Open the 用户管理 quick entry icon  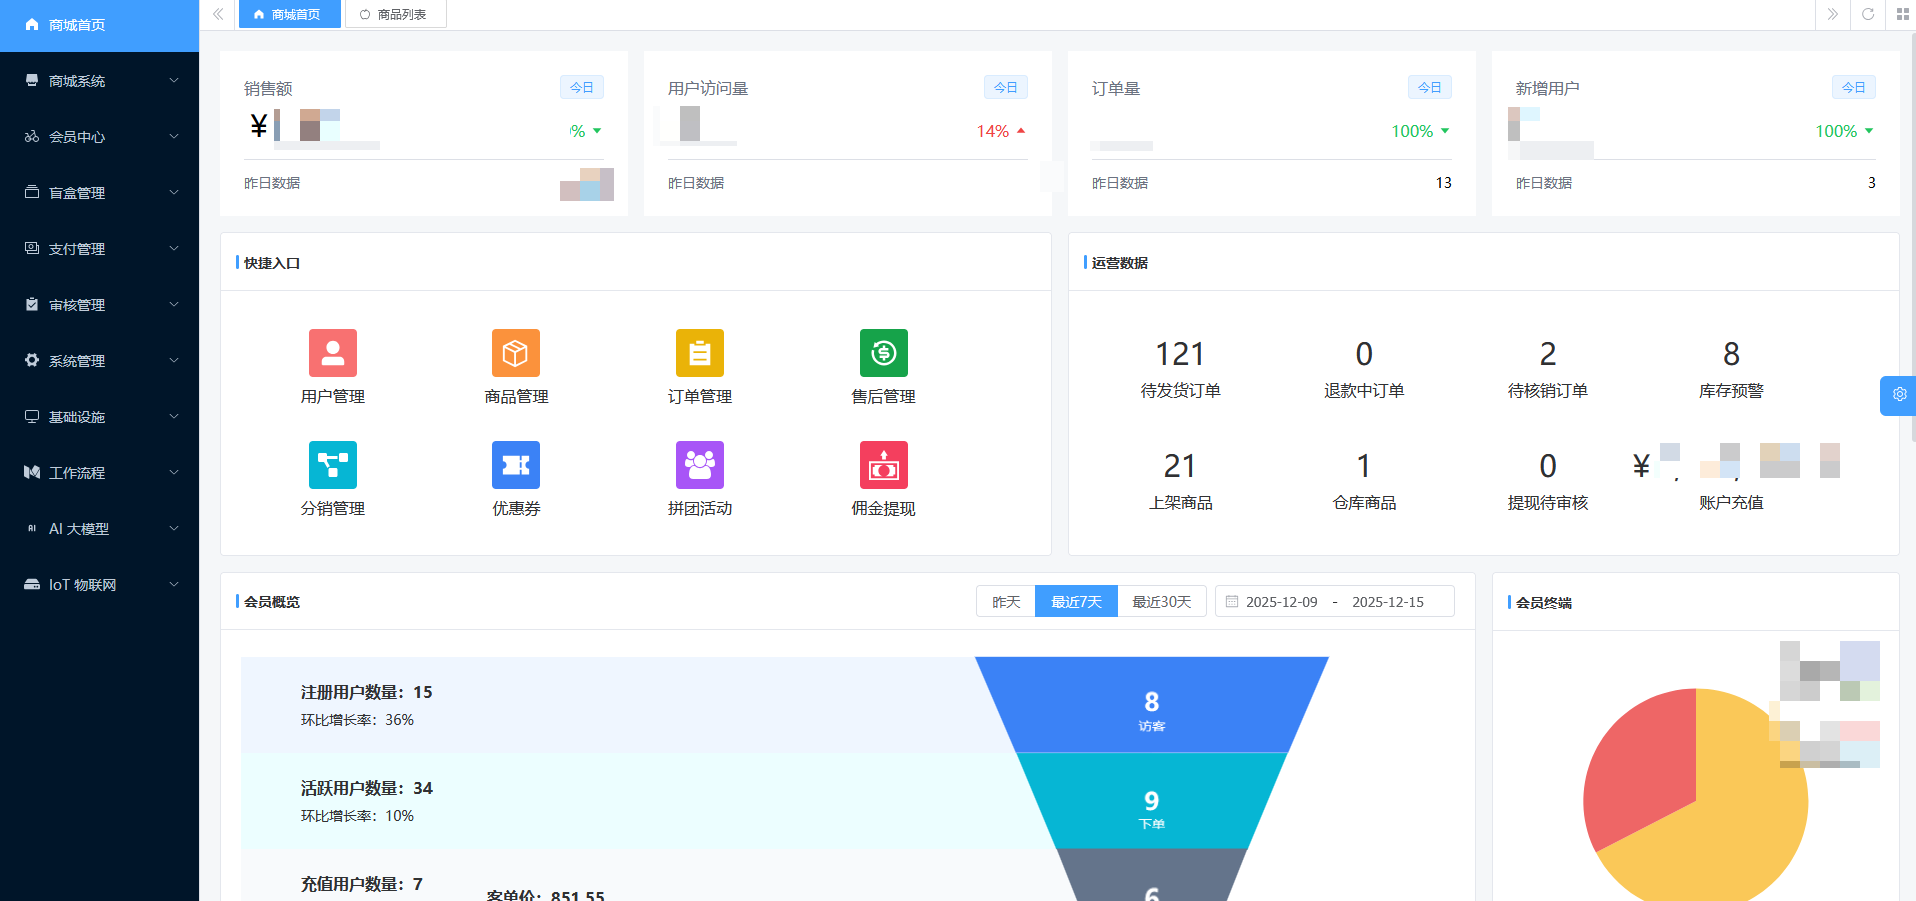332,353
